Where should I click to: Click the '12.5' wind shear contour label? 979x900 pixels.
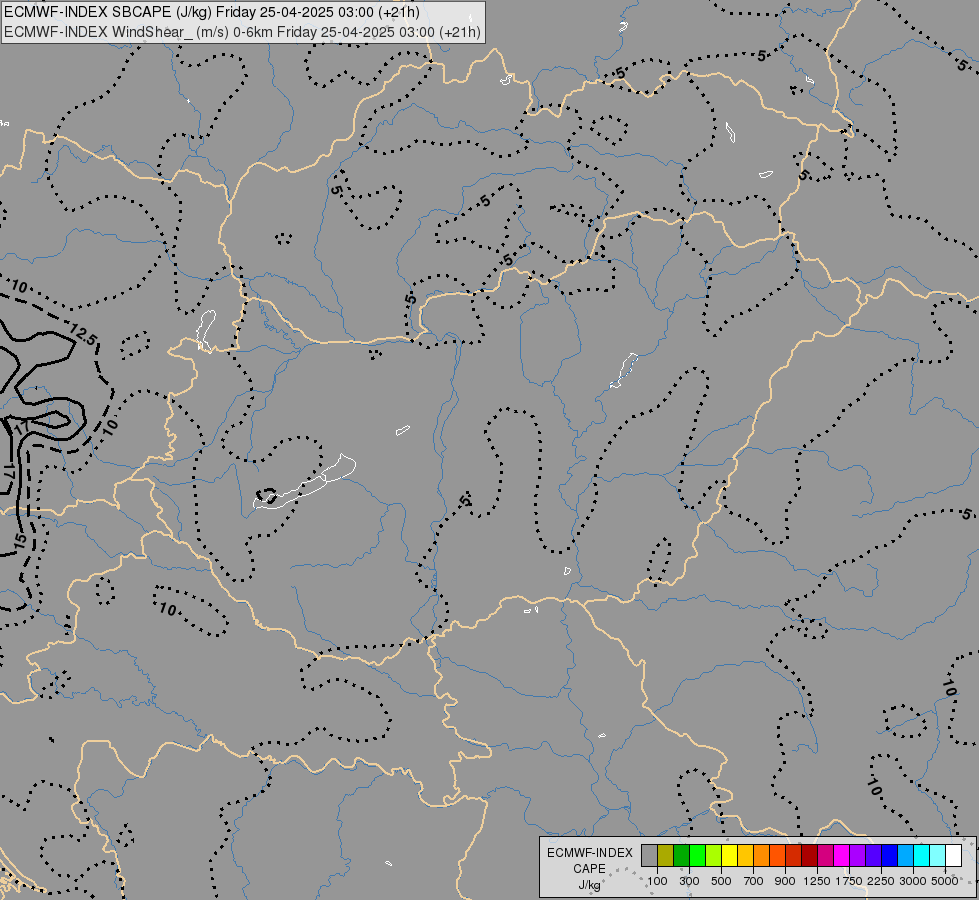(84, 335)
